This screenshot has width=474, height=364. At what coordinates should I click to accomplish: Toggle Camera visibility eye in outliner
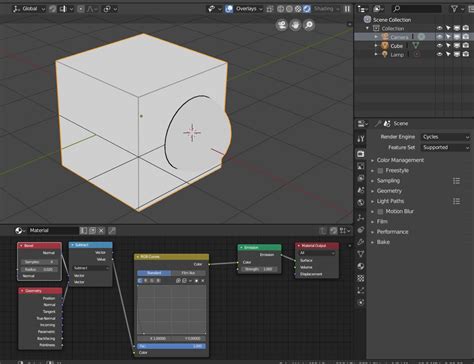439,37
